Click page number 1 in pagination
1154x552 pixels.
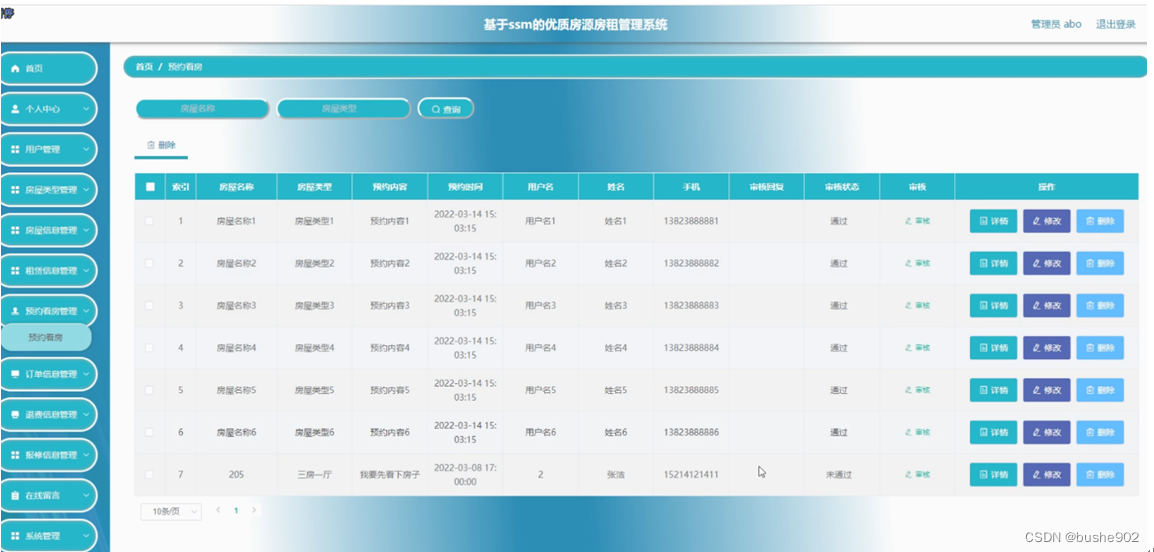(x=236, y=510)
